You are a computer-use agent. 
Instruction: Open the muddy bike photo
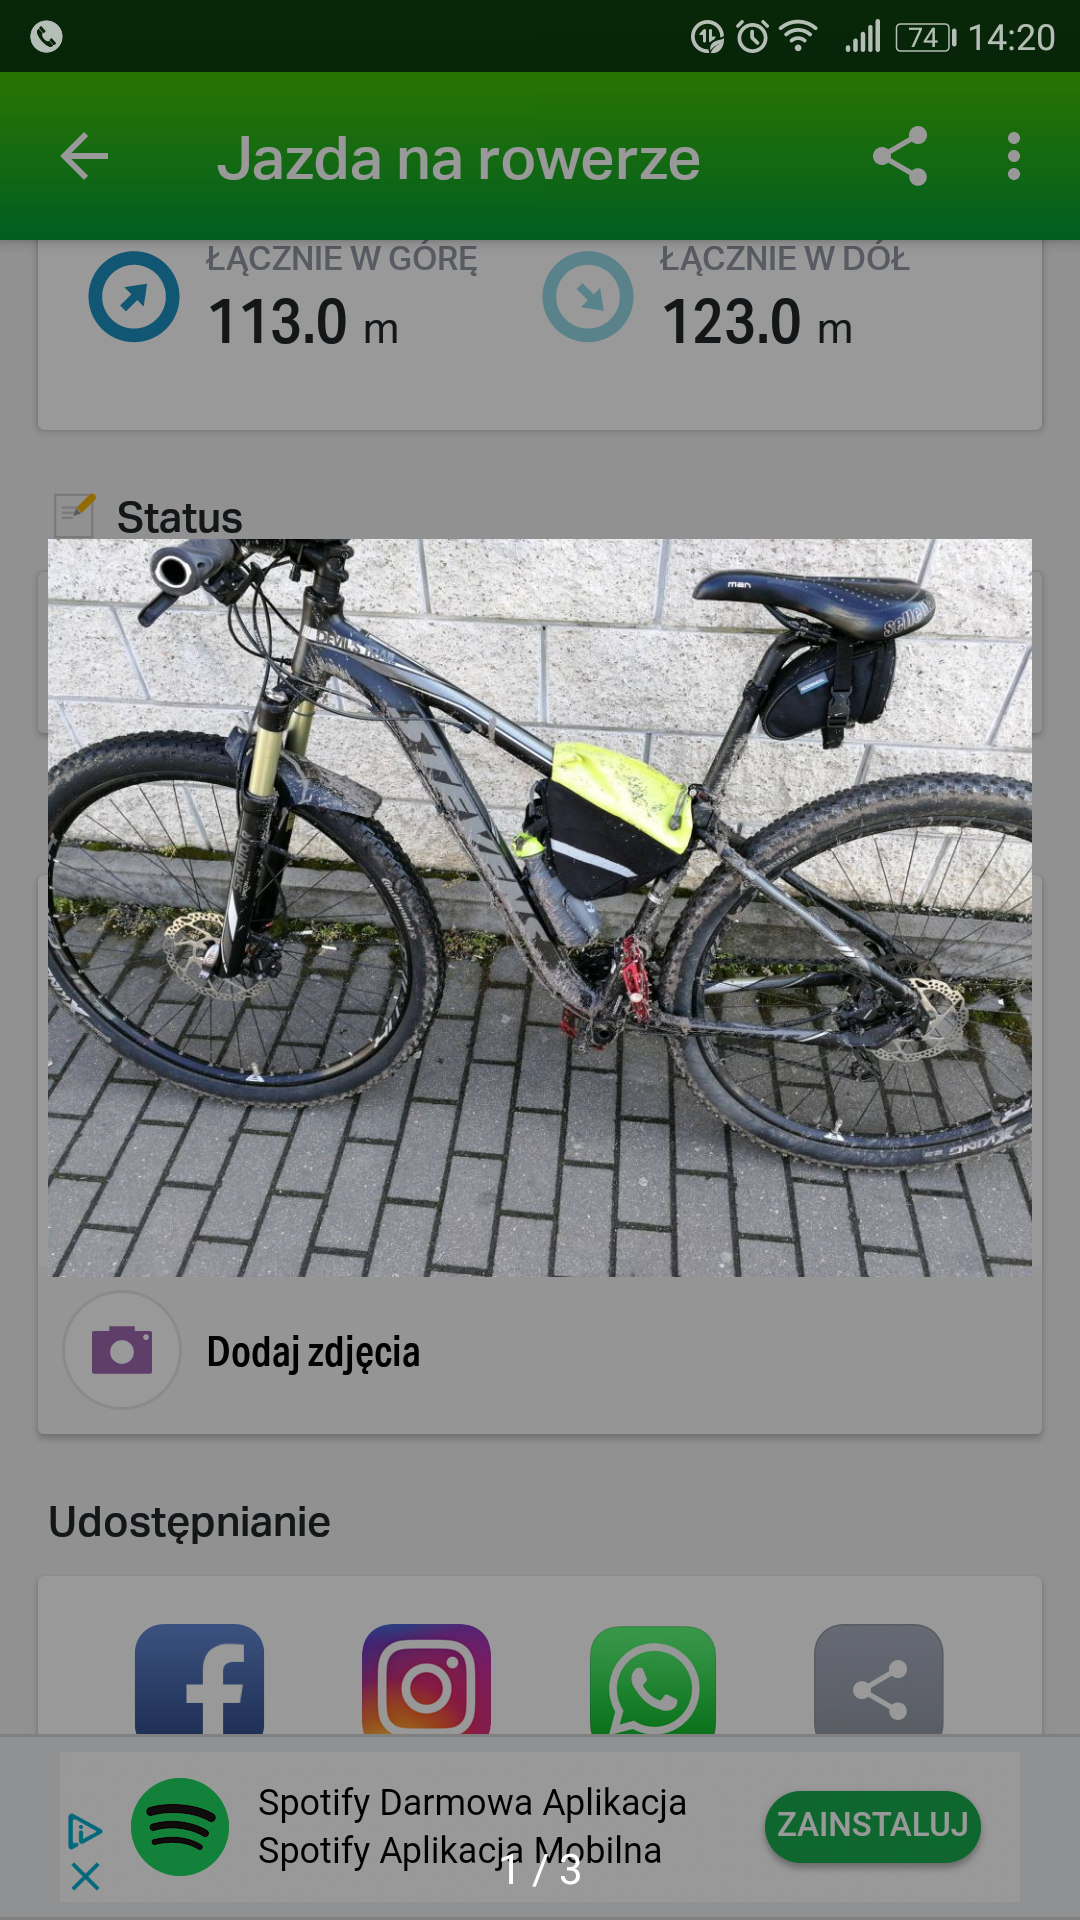click(540, 908)
